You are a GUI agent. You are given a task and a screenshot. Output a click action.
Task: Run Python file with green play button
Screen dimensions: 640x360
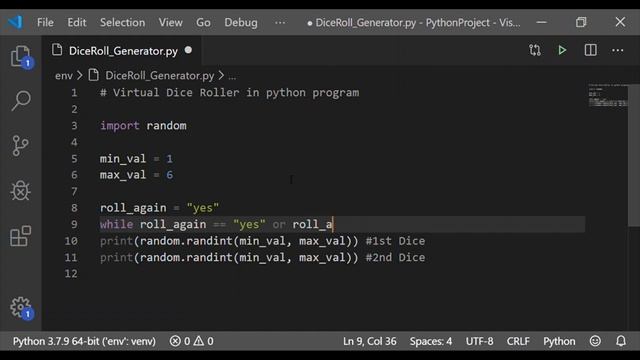pos(562,50)
